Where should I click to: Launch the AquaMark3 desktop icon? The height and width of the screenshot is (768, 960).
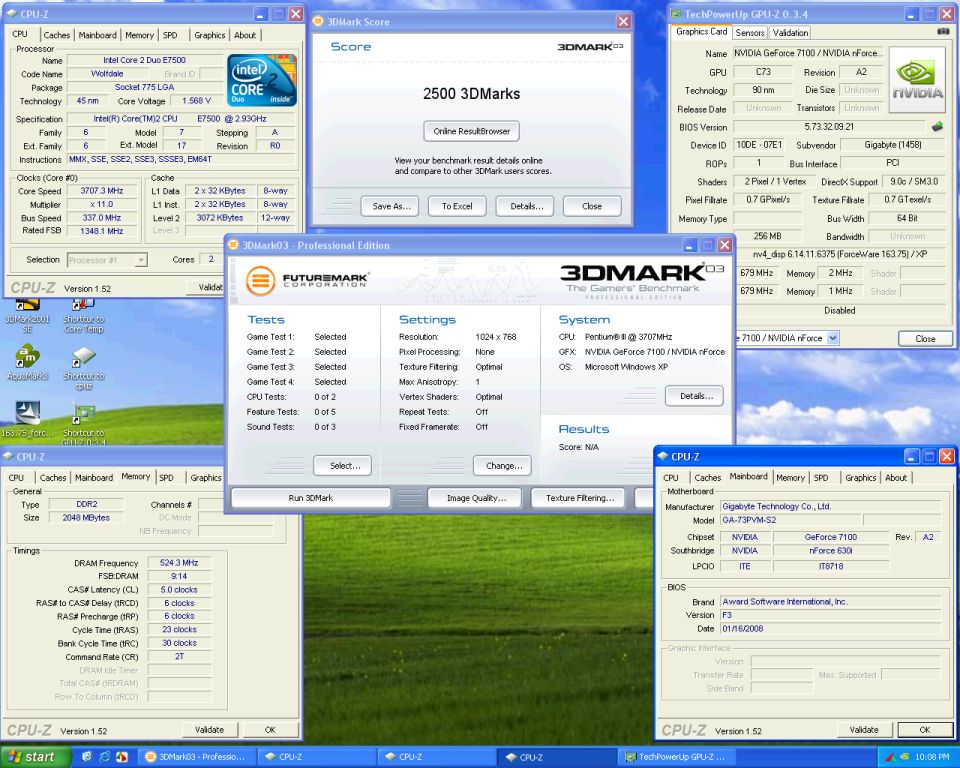click(27, 363)
